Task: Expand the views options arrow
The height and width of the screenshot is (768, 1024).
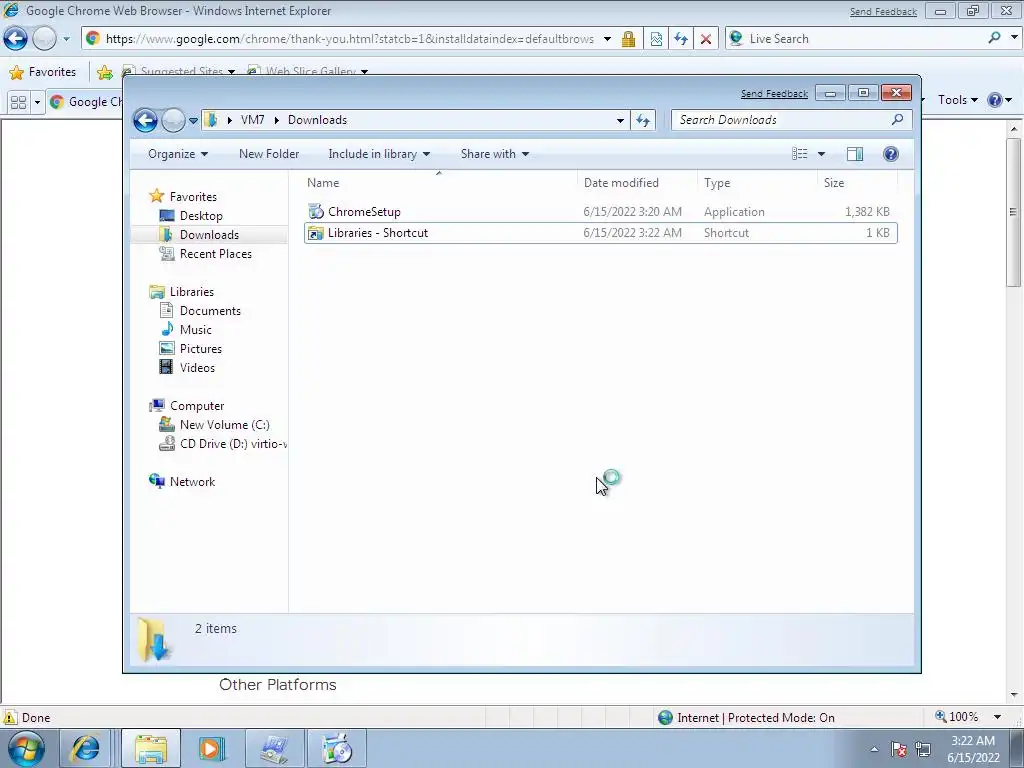Action: [822, 154]
